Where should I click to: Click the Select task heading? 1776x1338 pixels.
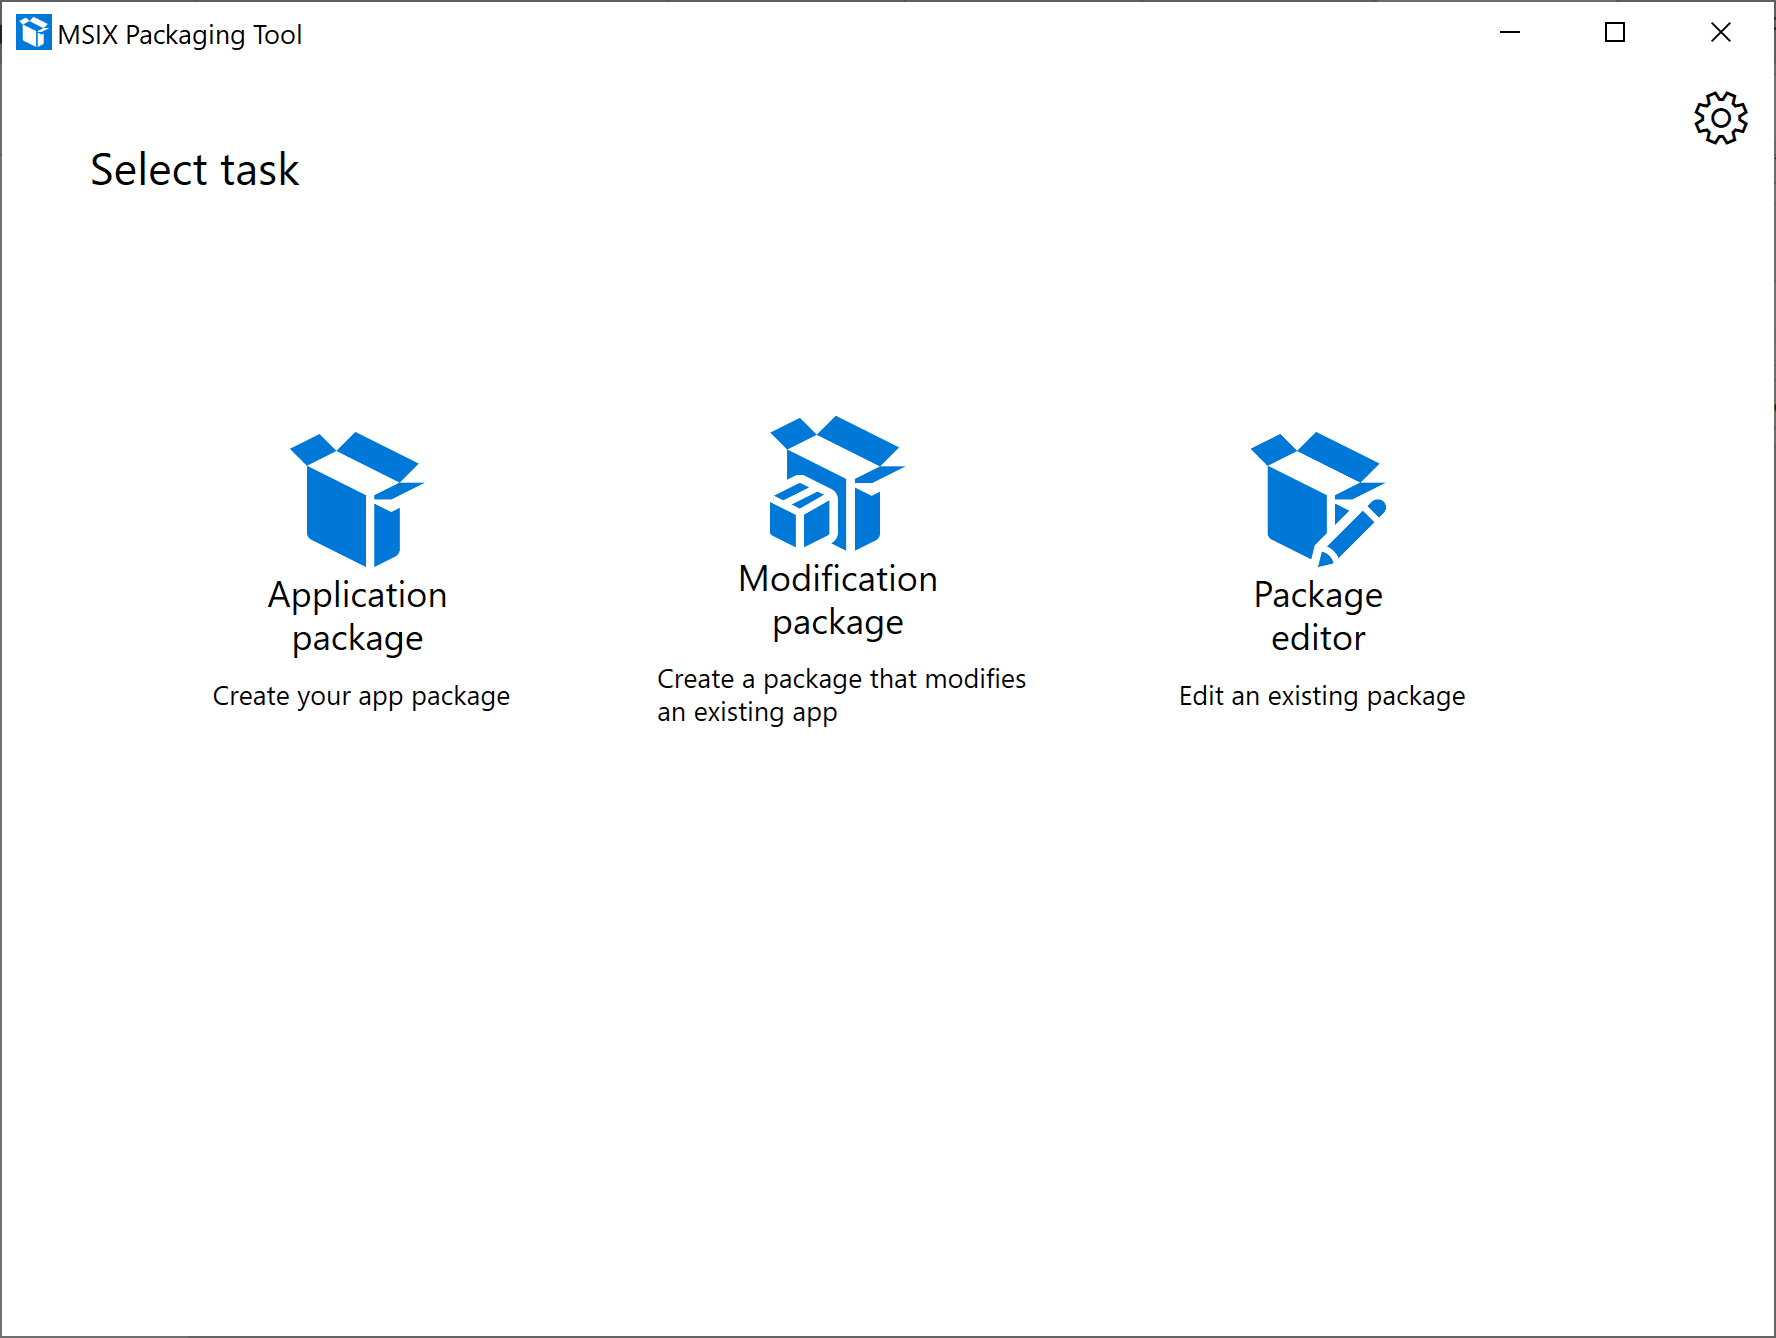[x=194, y=168]
